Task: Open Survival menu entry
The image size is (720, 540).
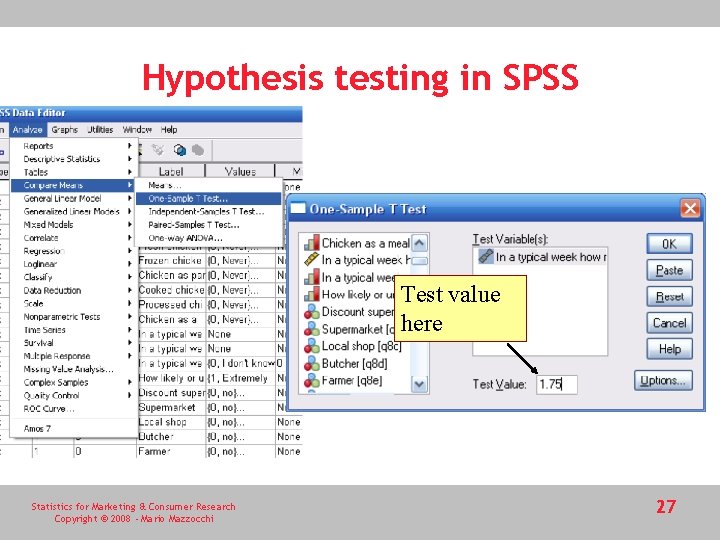Action: coord(73,343)
